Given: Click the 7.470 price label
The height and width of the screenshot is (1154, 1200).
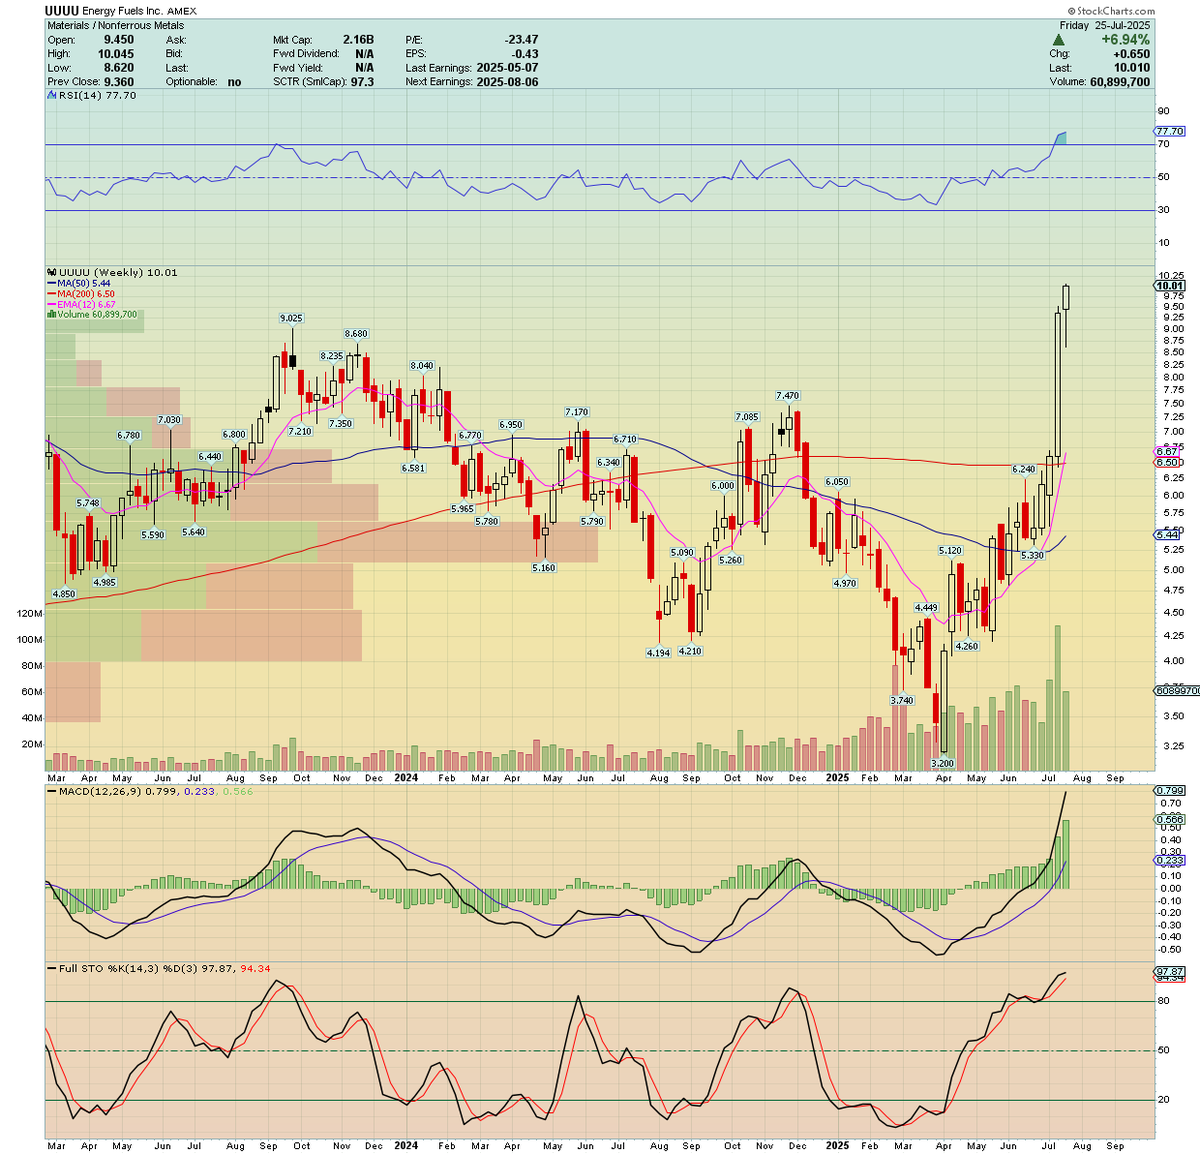Looking at the screenshot, I should [788, 396].
